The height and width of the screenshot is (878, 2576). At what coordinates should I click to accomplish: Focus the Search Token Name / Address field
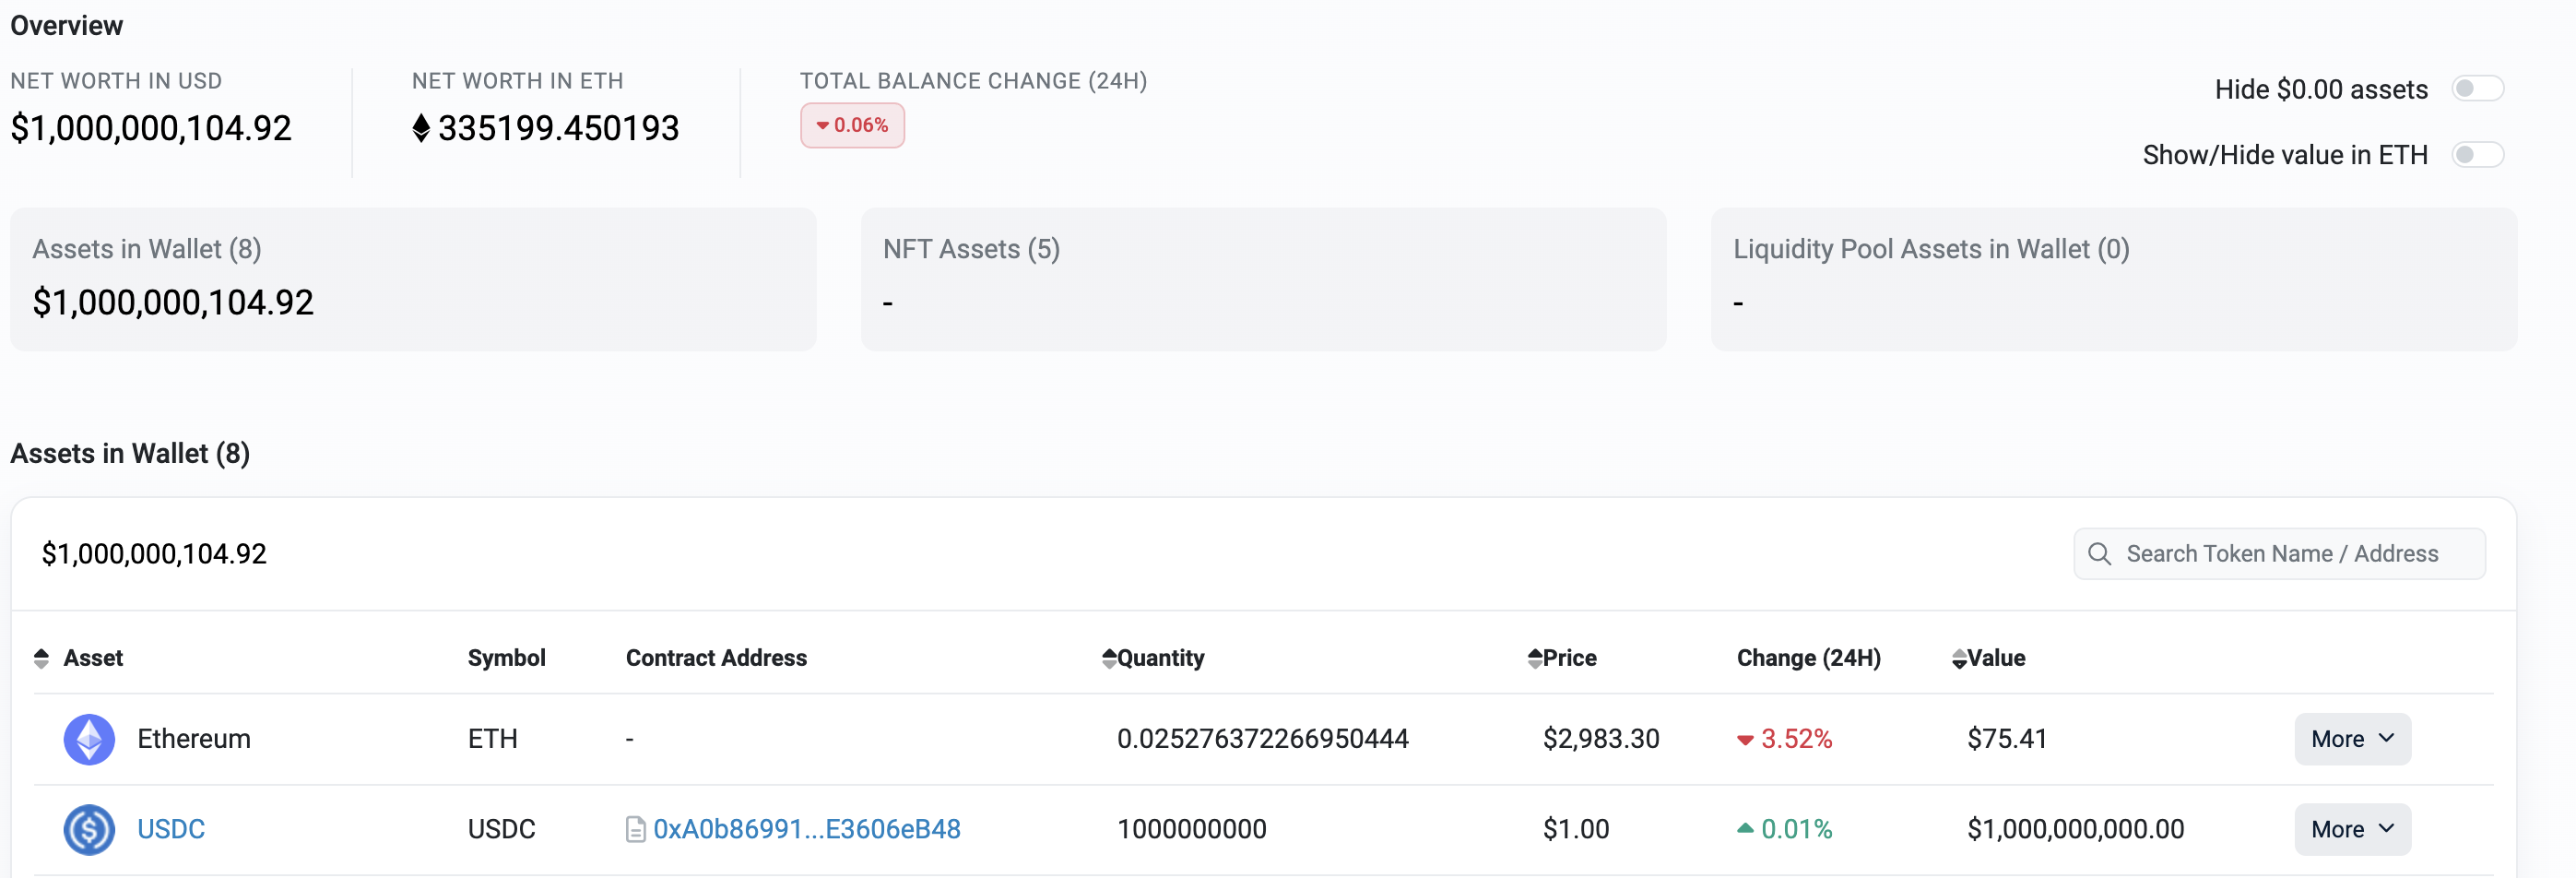2279,554
